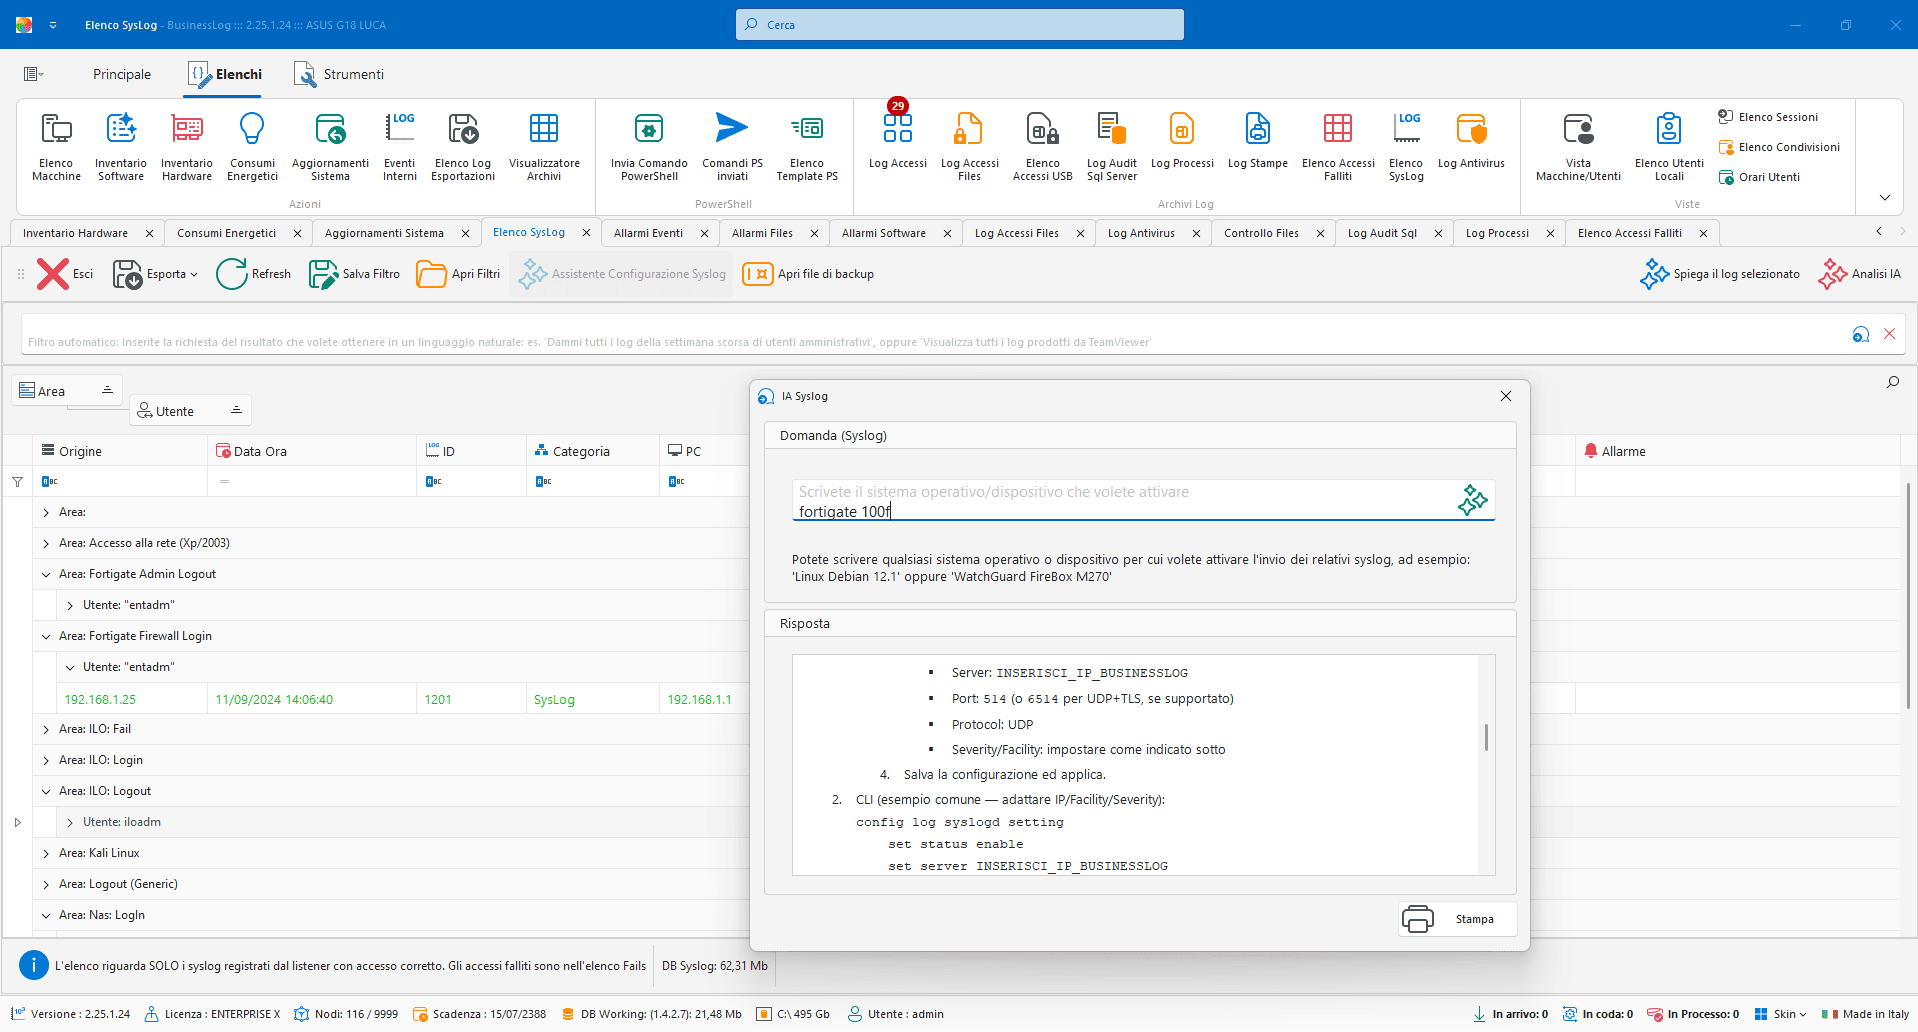Click the Risposta panel vertical scrollbar
The image size is (1918, 1032).
pos(1486,738)
